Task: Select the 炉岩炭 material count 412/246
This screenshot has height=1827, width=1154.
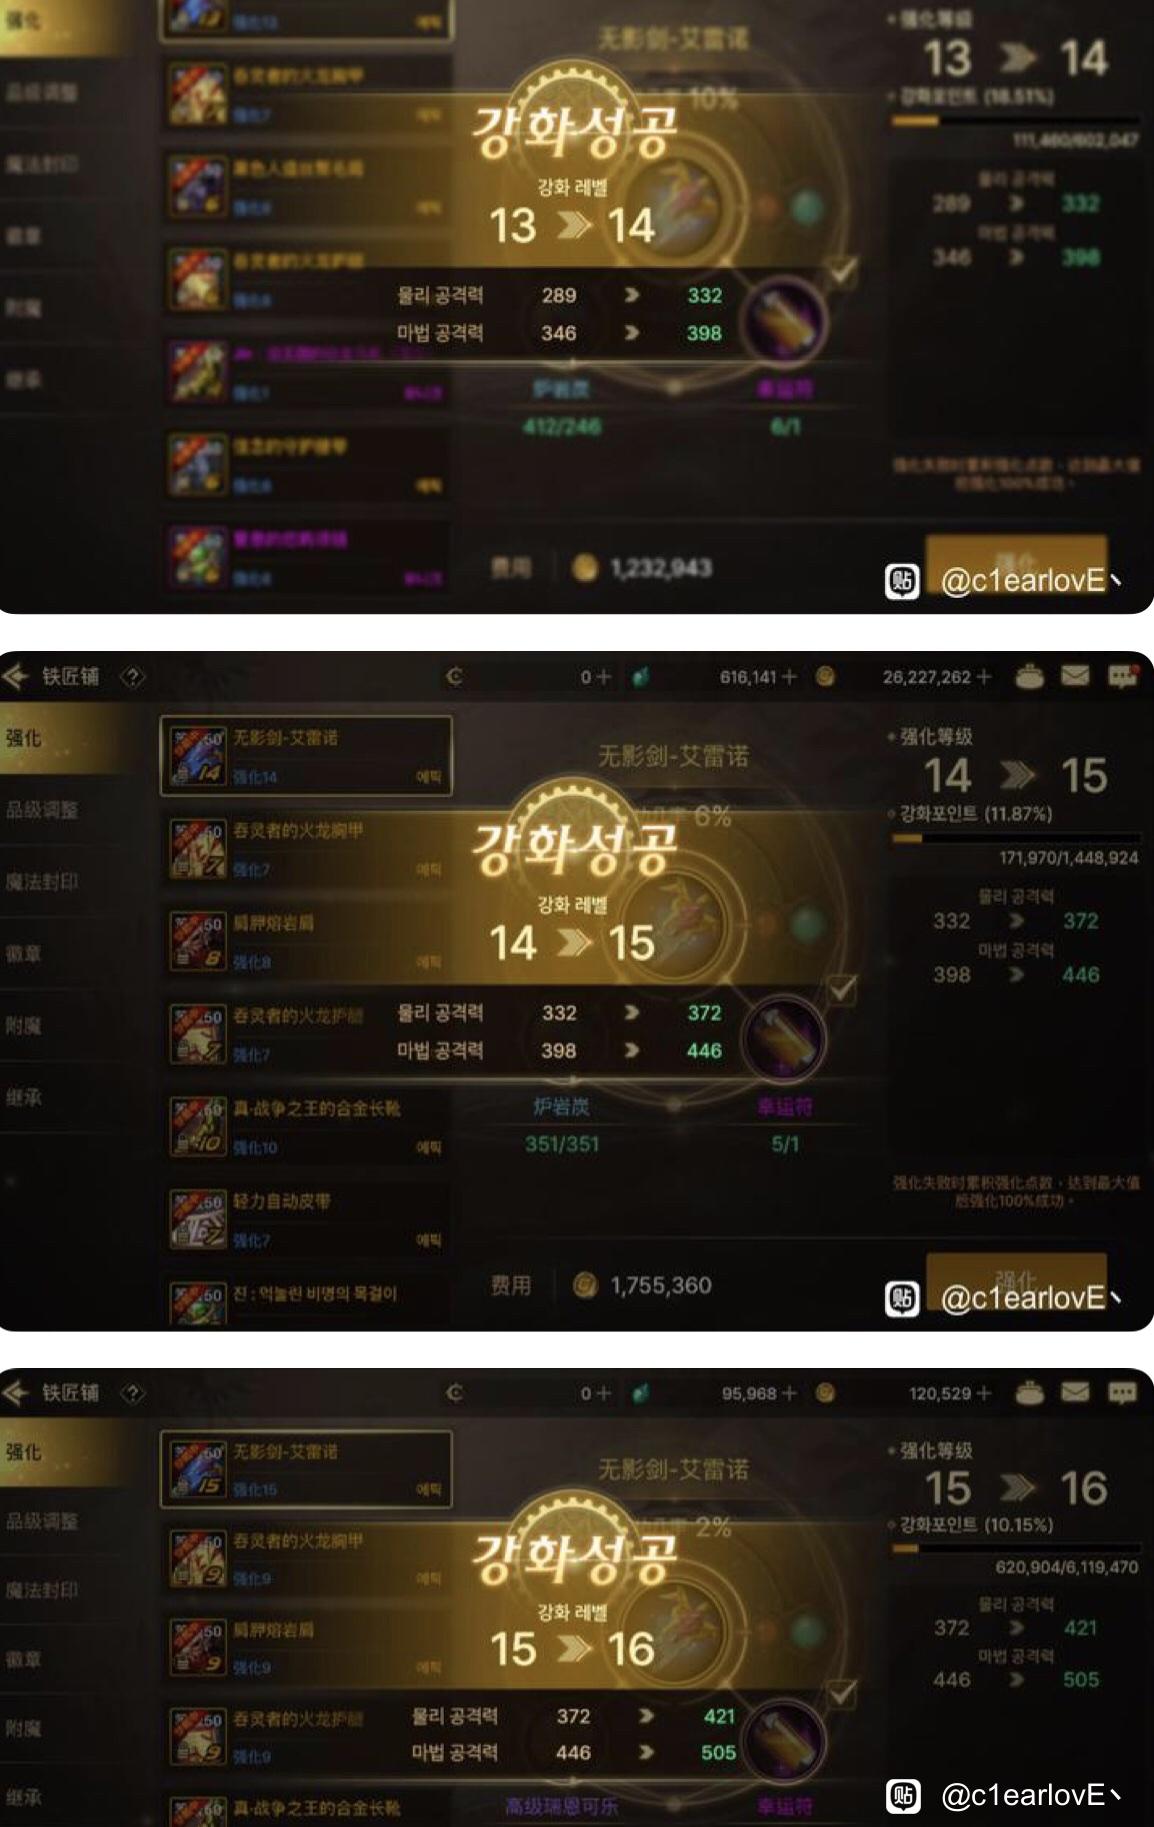Action: (562, 426)
